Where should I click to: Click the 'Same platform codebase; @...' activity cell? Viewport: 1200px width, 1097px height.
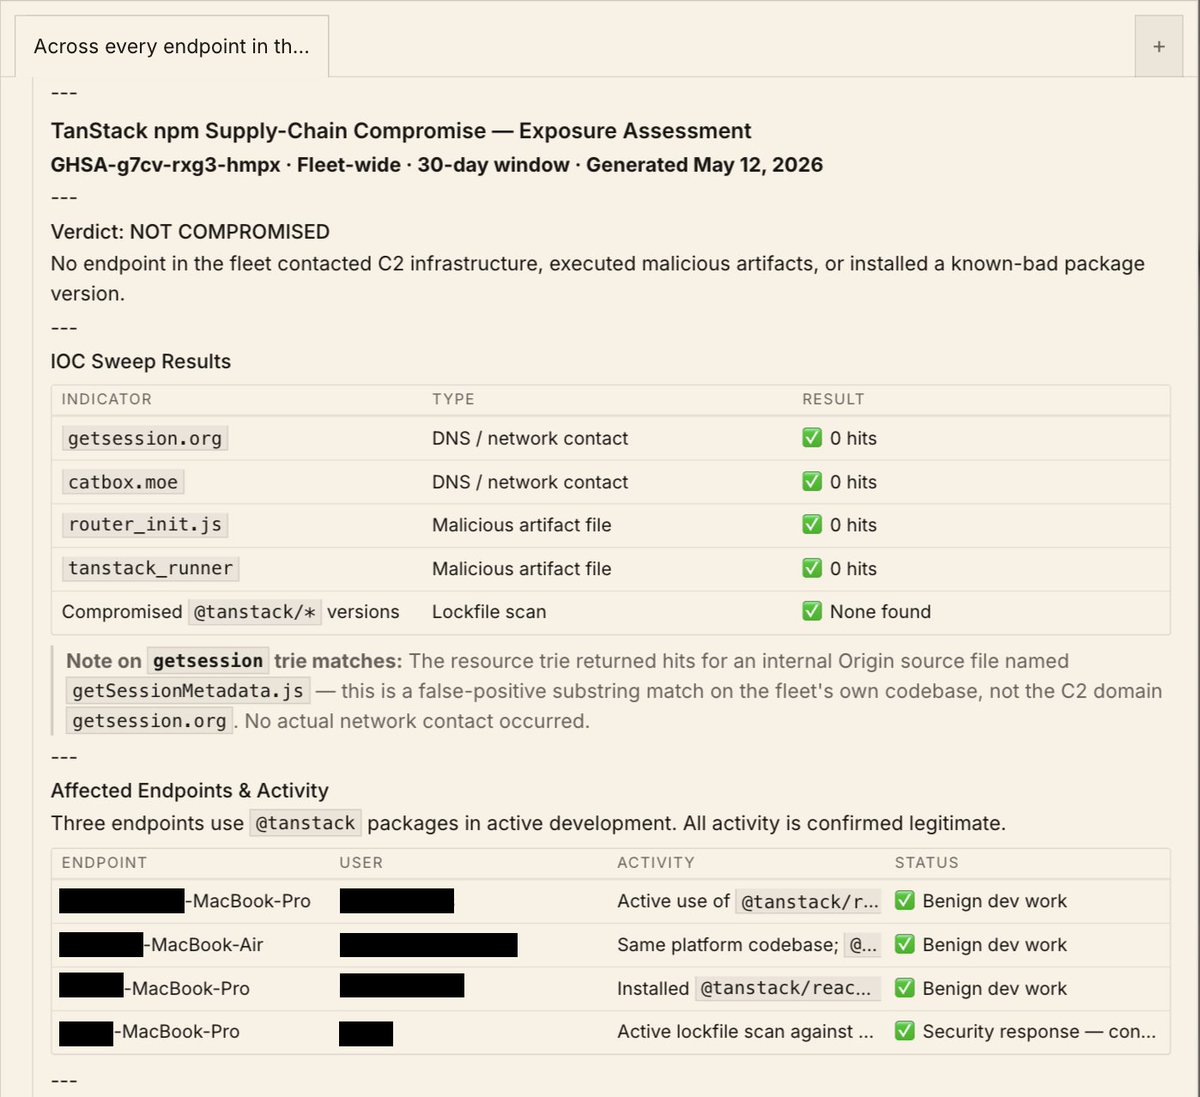[748, 945]
